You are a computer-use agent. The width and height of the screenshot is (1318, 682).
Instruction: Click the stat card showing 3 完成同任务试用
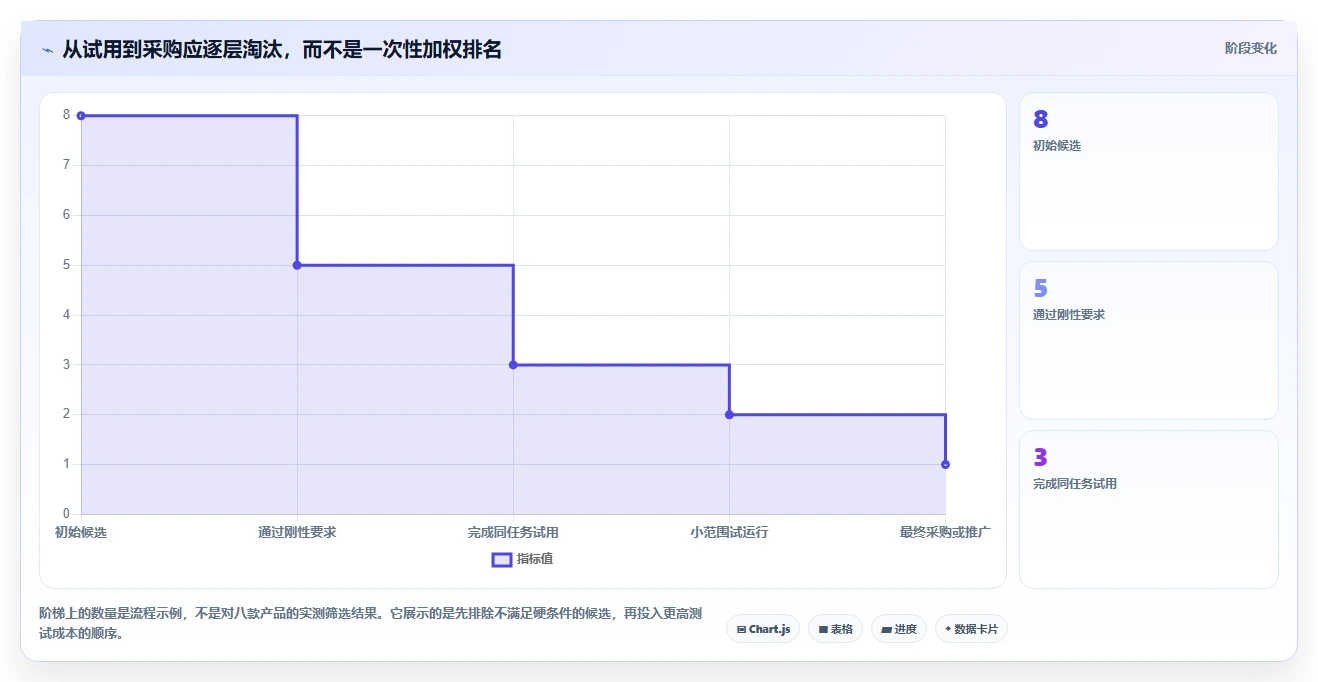coord(1148,509)
